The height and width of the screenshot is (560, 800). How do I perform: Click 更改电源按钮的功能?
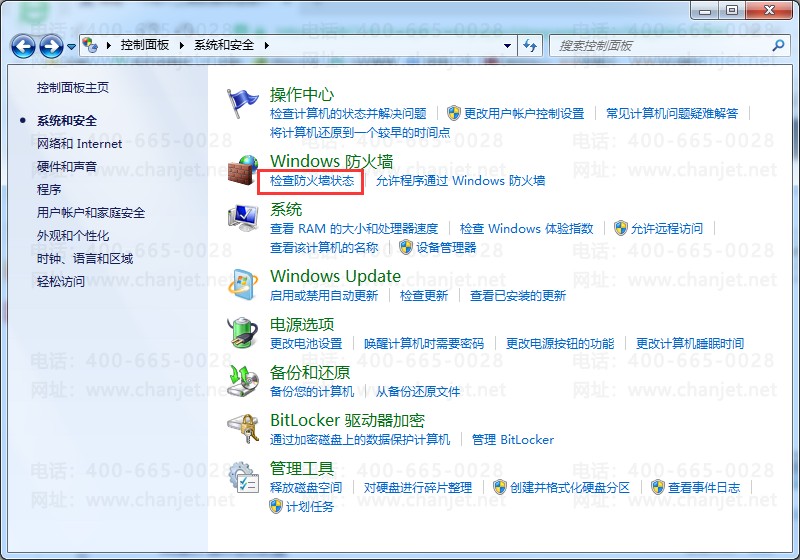[x=560, y=344]
